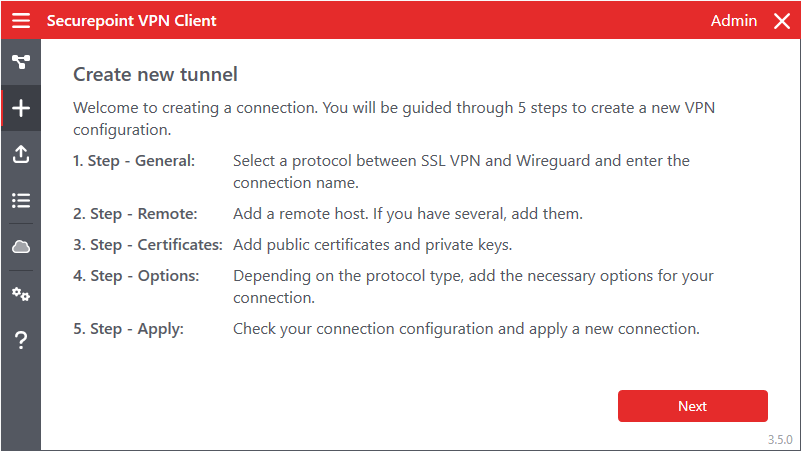Click the 1. Step - General label
Viewport: 801px width, 451px height.
point(134,160)
